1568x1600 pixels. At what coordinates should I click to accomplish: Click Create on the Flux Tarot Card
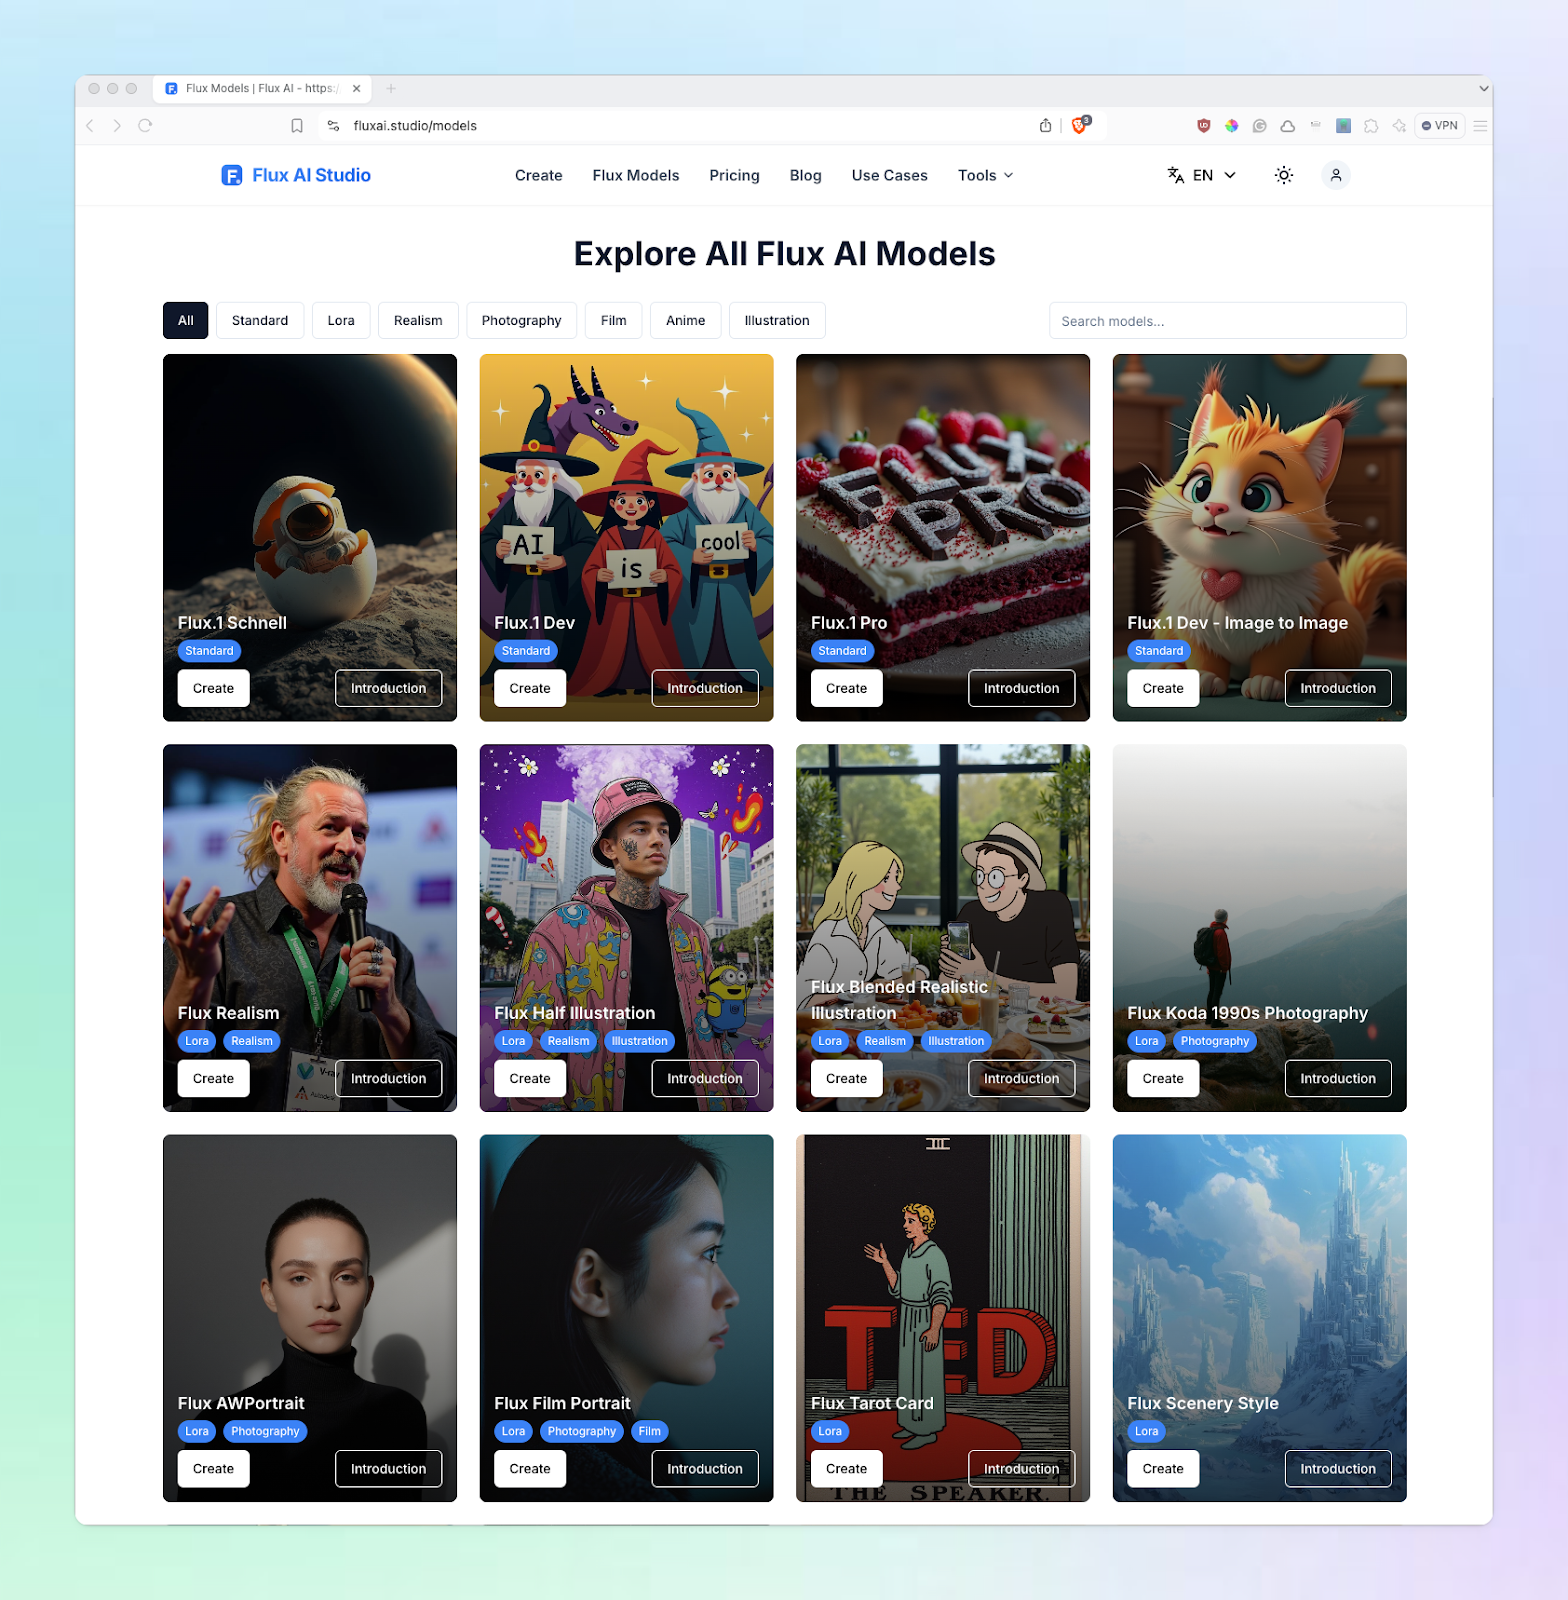pyautogui.click(x=847, y=1468)
